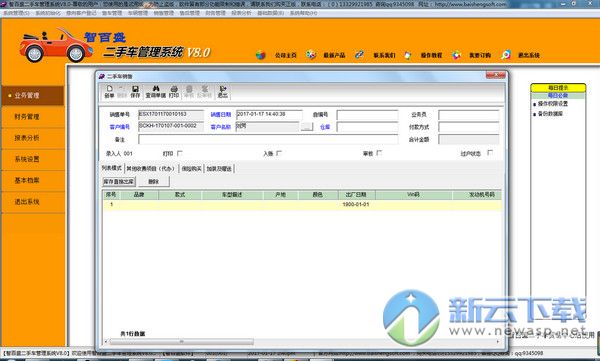Open 备份数据库 in right panel
The image size is (600, 361).
(550, 114)
